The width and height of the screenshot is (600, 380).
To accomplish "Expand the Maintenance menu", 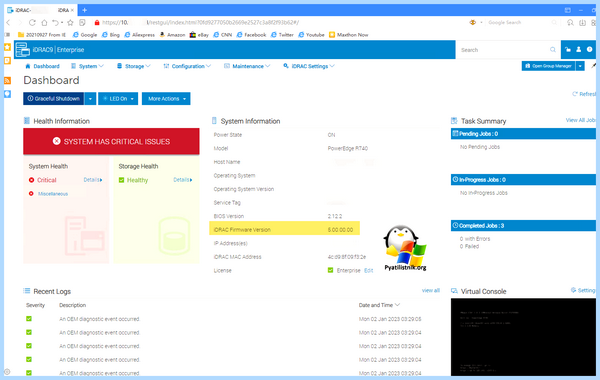I will coord(247,66).
